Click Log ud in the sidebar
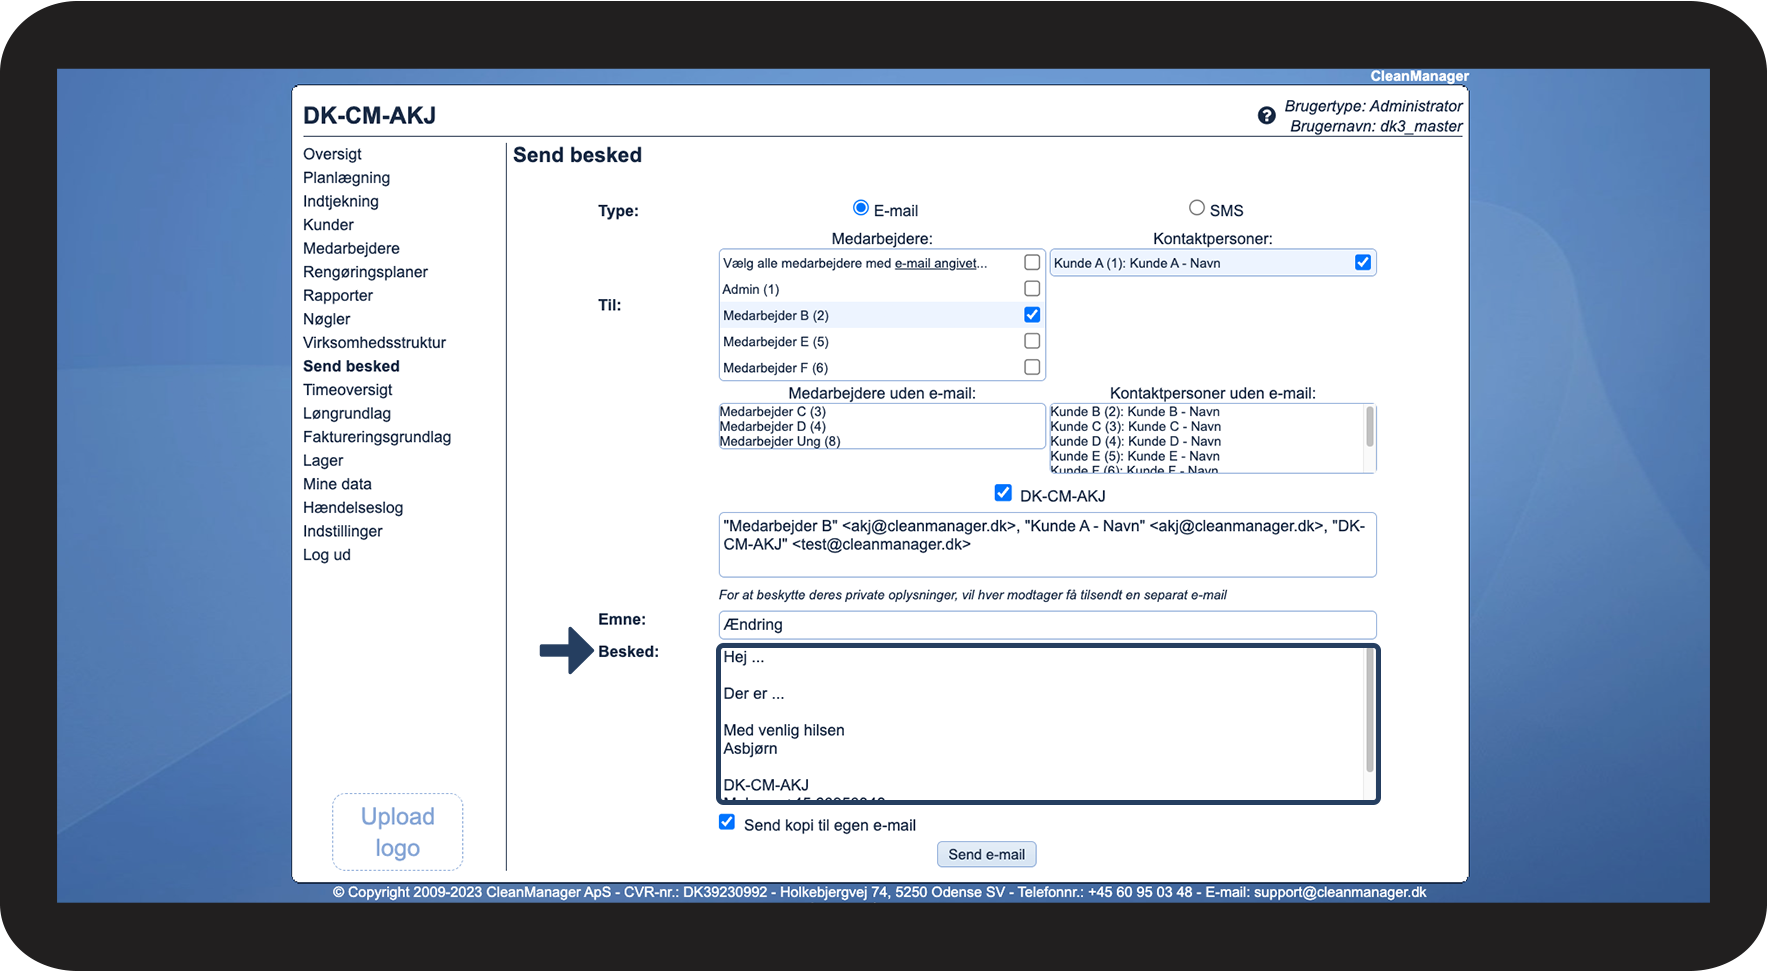This screenshot has height=971, width=1767. click(326, 555)
